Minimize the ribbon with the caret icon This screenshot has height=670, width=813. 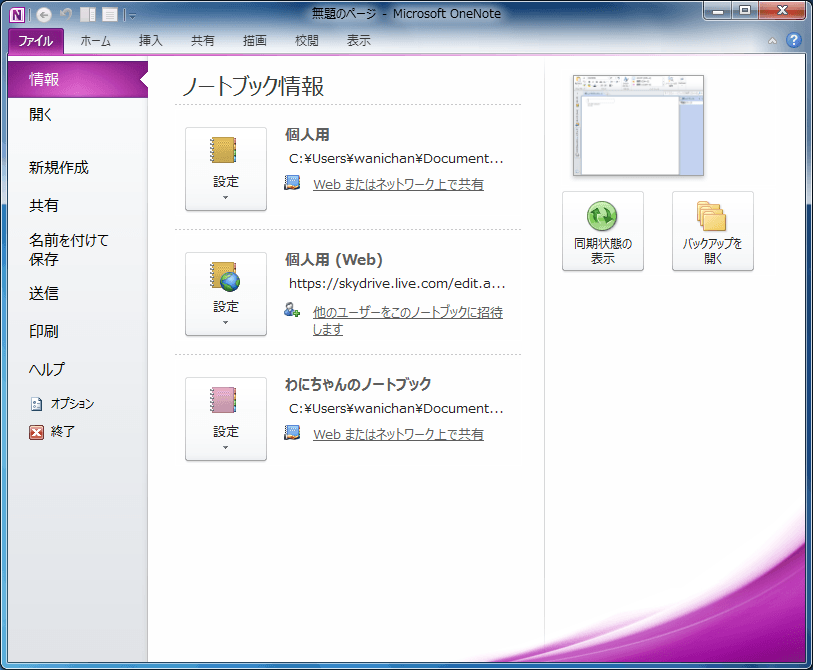pyautogui.click(x=772, y=41)
